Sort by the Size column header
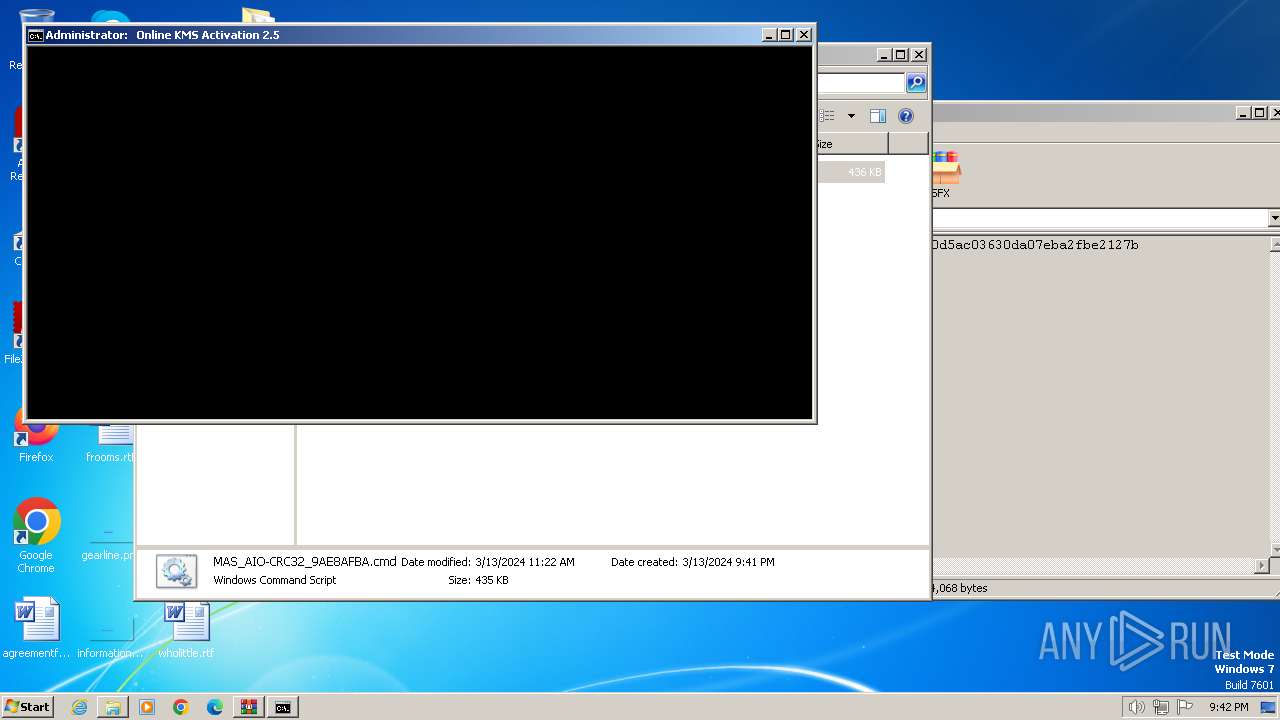This screenshot has width=1280, height=720. pos(851,144)
